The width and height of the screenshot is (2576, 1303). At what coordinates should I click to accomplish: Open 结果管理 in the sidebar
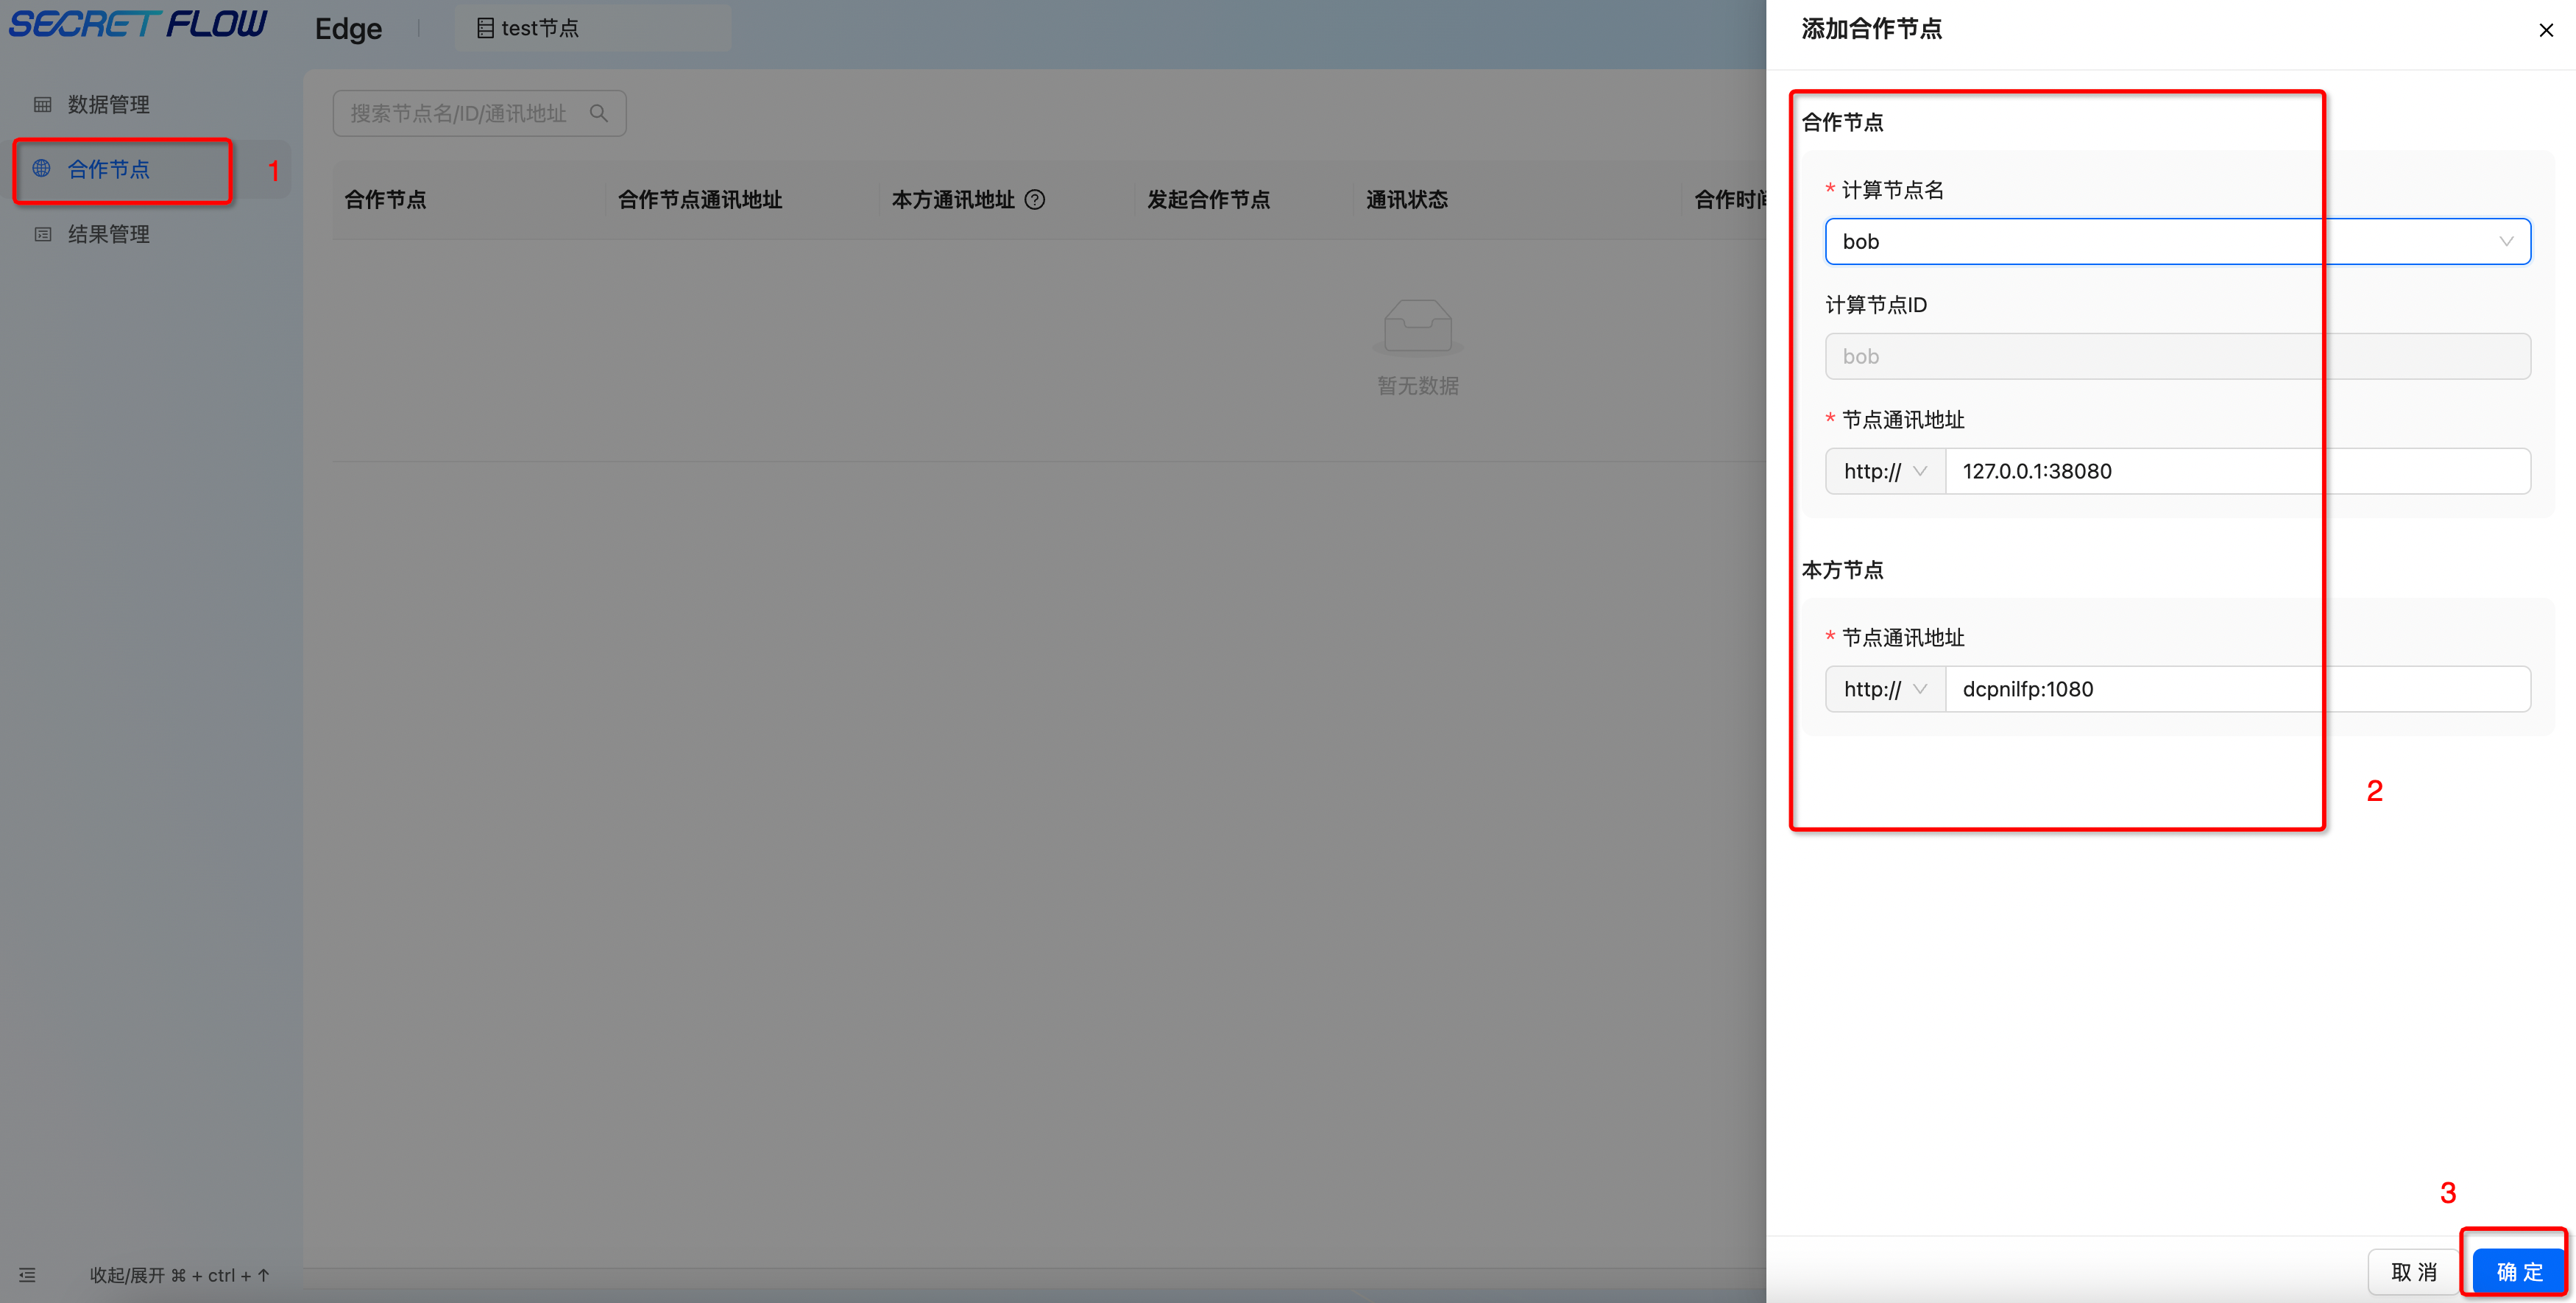click(108, 234)
